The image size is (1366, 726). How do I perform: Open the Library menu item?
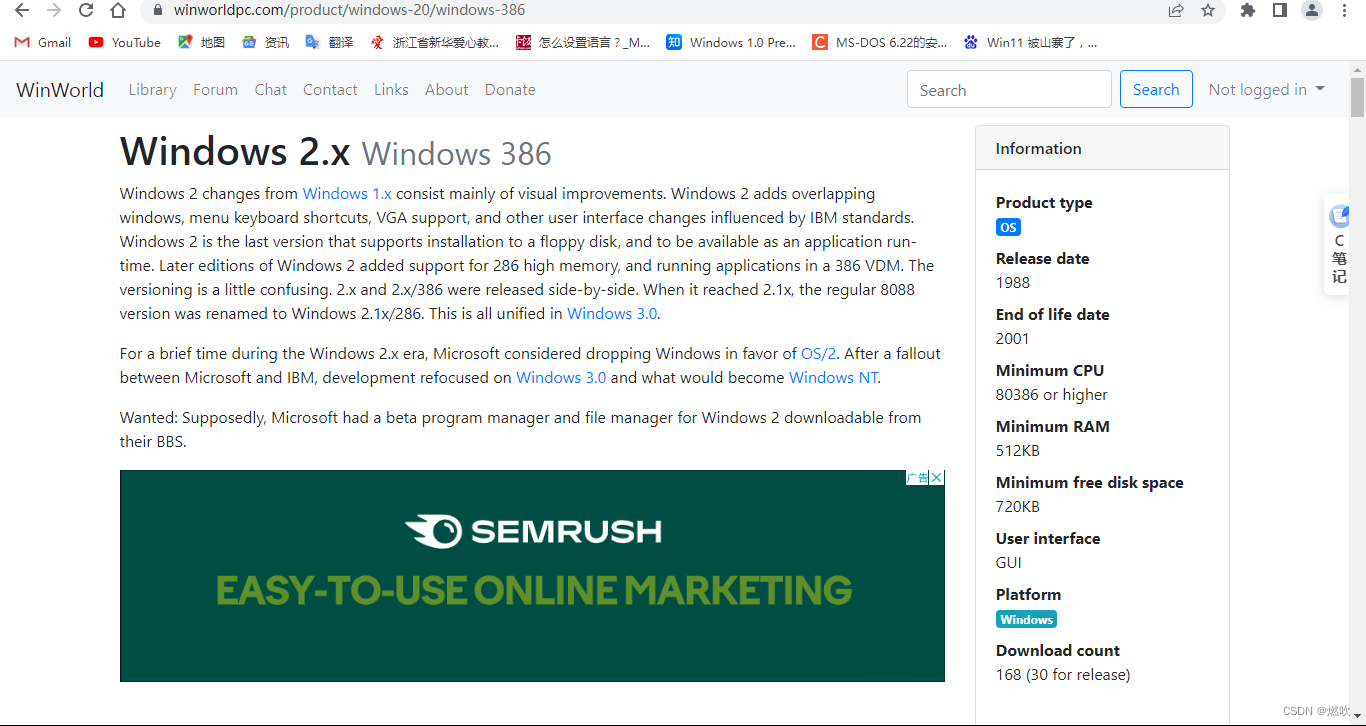(x=152, y=89)
